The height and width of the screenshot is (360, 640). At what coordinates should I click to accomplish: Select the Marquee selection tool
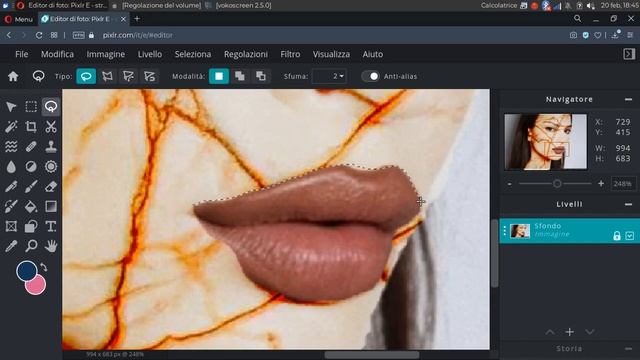tap(31, 107)
